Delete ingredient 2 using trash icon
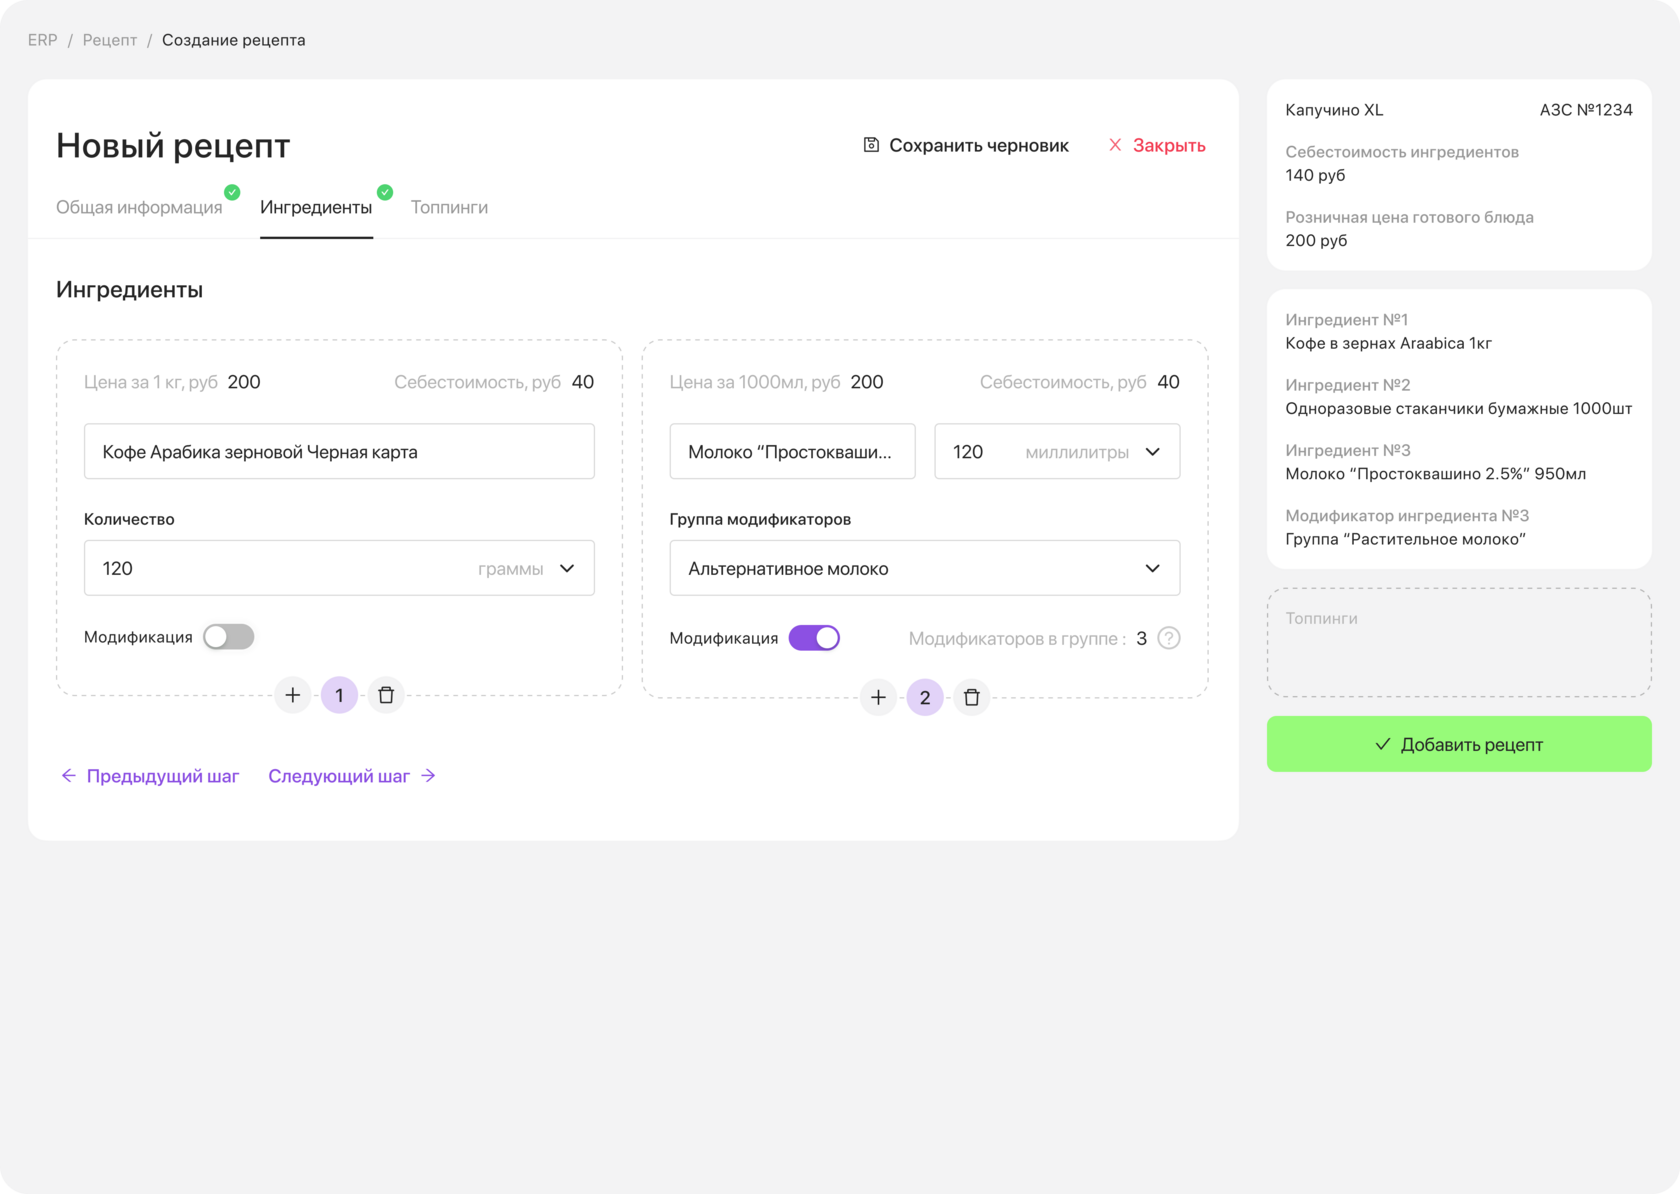This screenshot has width=1680, height=1194. [971, 697]
